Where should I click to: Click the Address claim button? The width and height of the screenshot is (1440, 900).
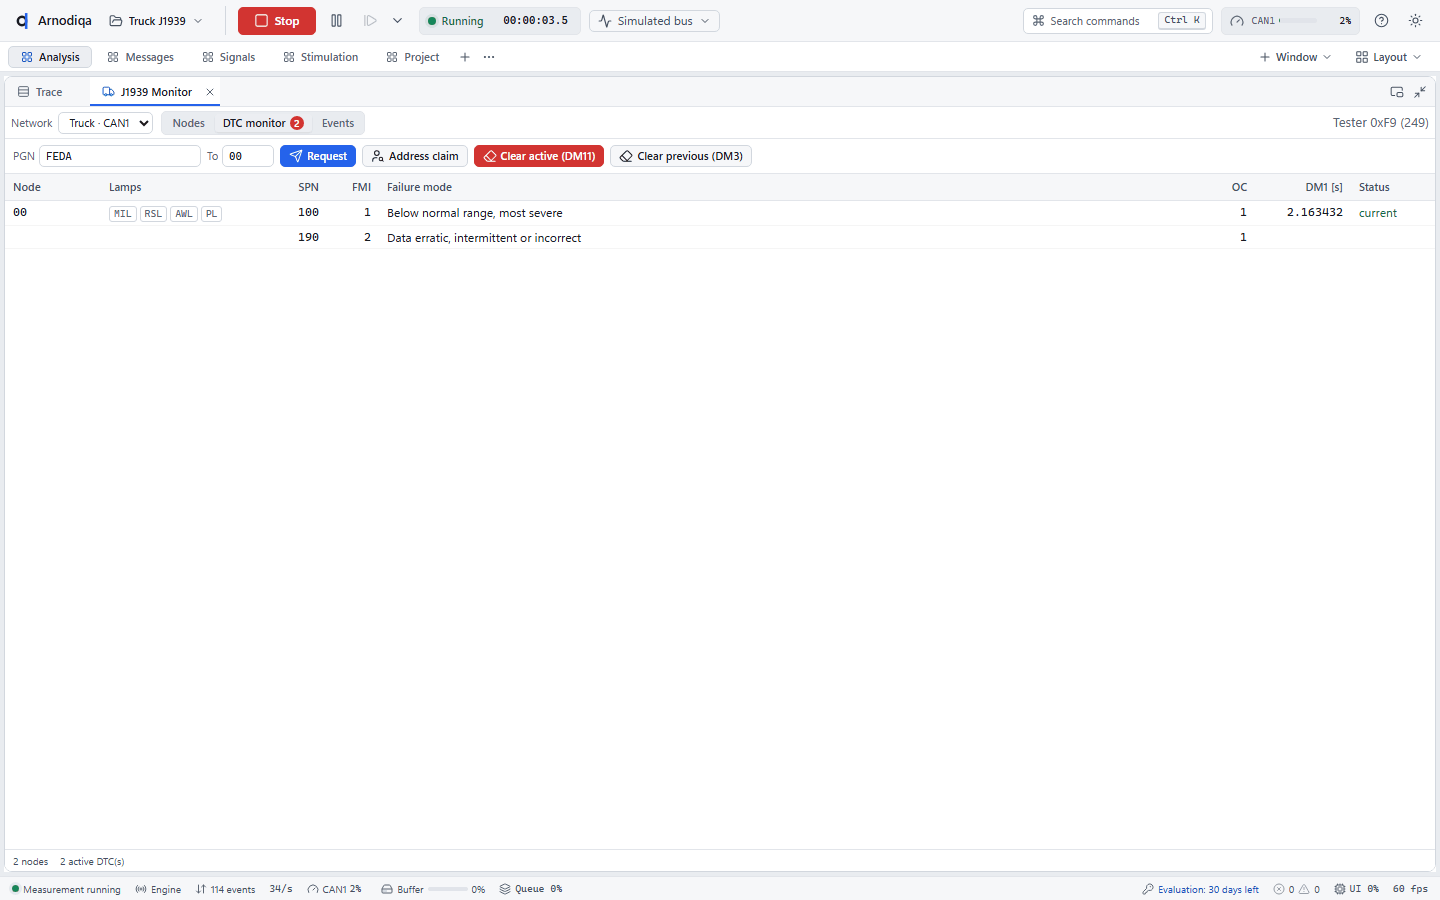point(415,156)
